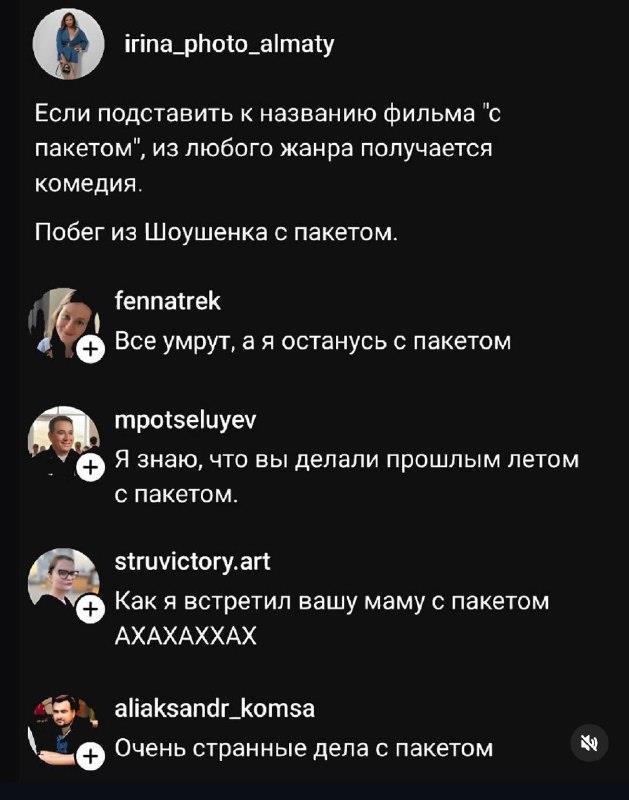Visit the fennatrek username link
Screen dimensions: 629x800
(168, 301)
